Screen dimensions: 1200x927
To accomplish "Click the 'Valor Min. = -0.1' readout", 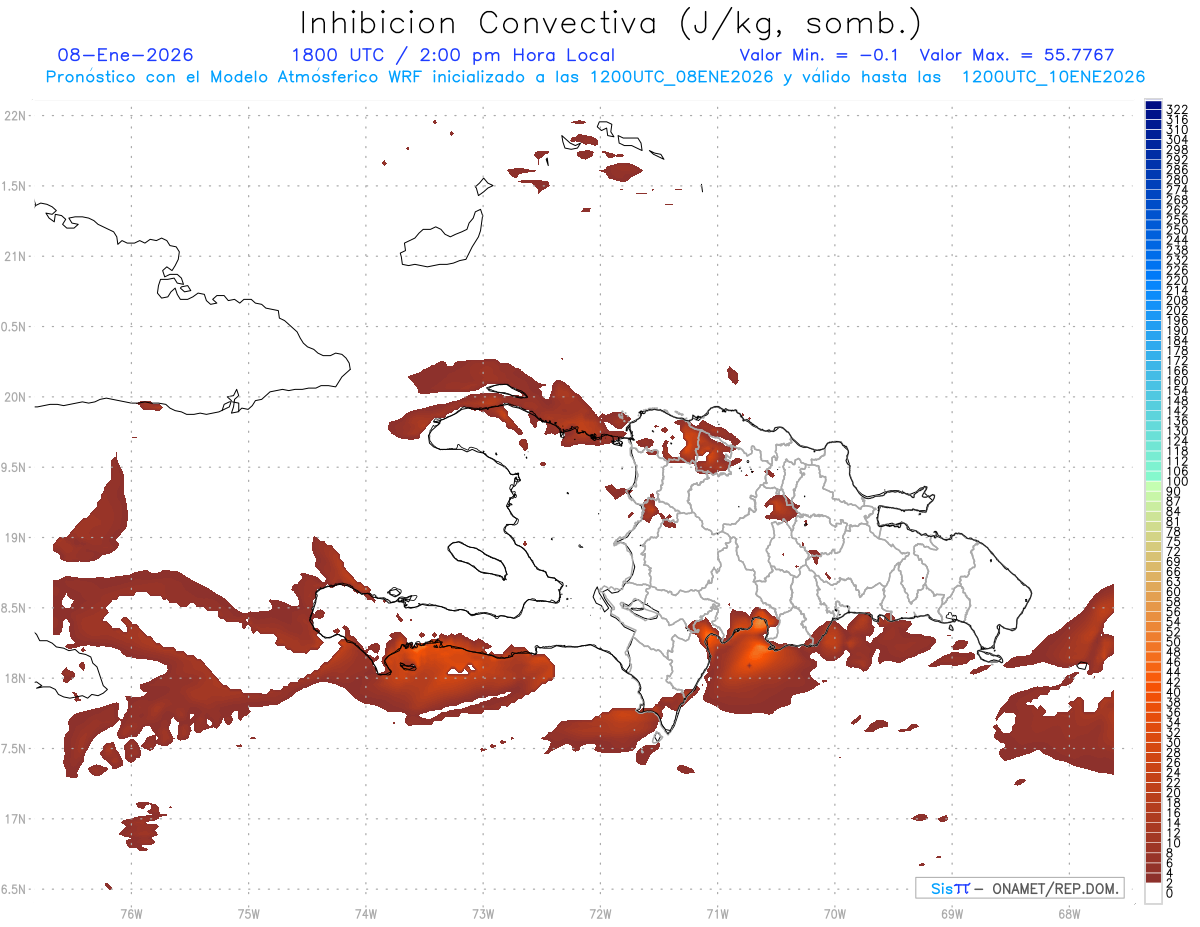I will (x=819, y=55).
